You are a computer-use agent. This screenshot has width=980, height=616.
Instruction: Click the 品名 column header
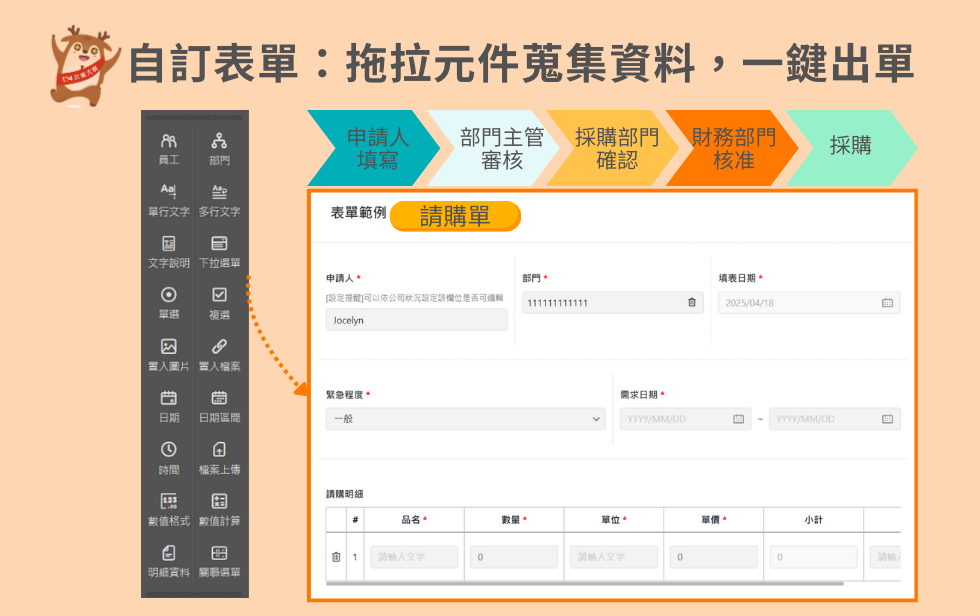(414, 520)
